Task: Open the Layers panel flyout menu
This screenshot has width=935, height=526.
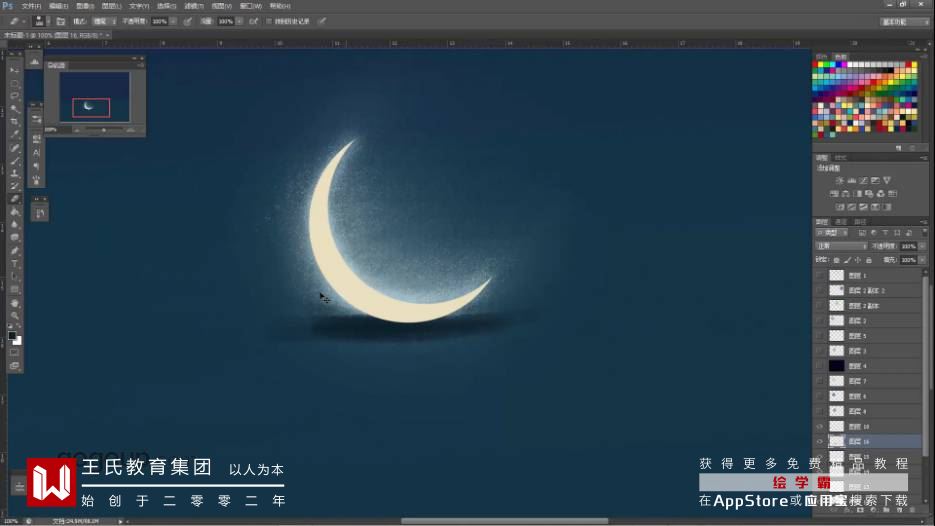Action: point(925,222)
